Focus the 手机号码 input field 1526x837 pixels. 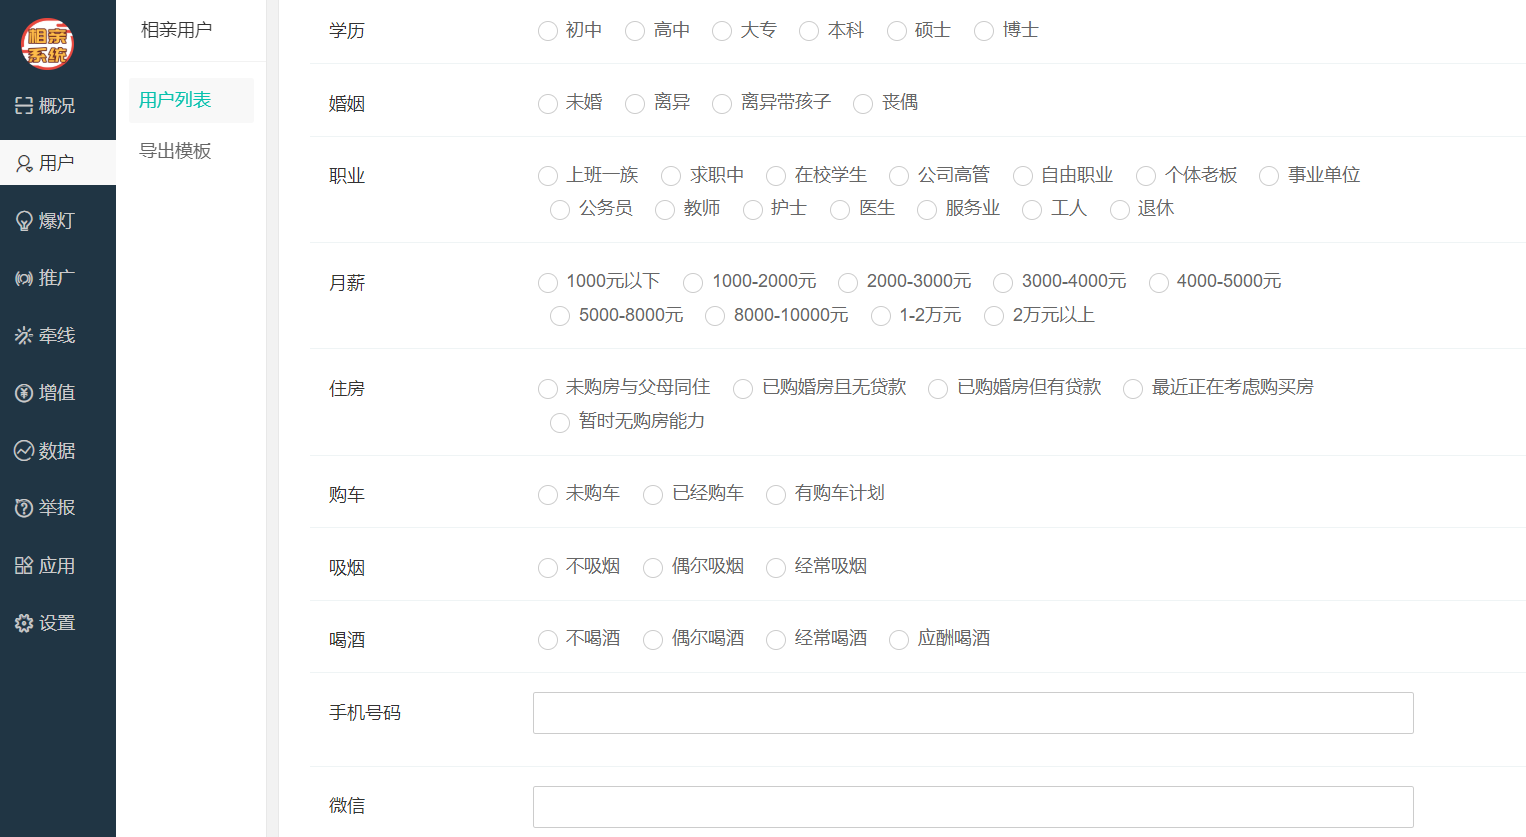(x=973, y=713)
